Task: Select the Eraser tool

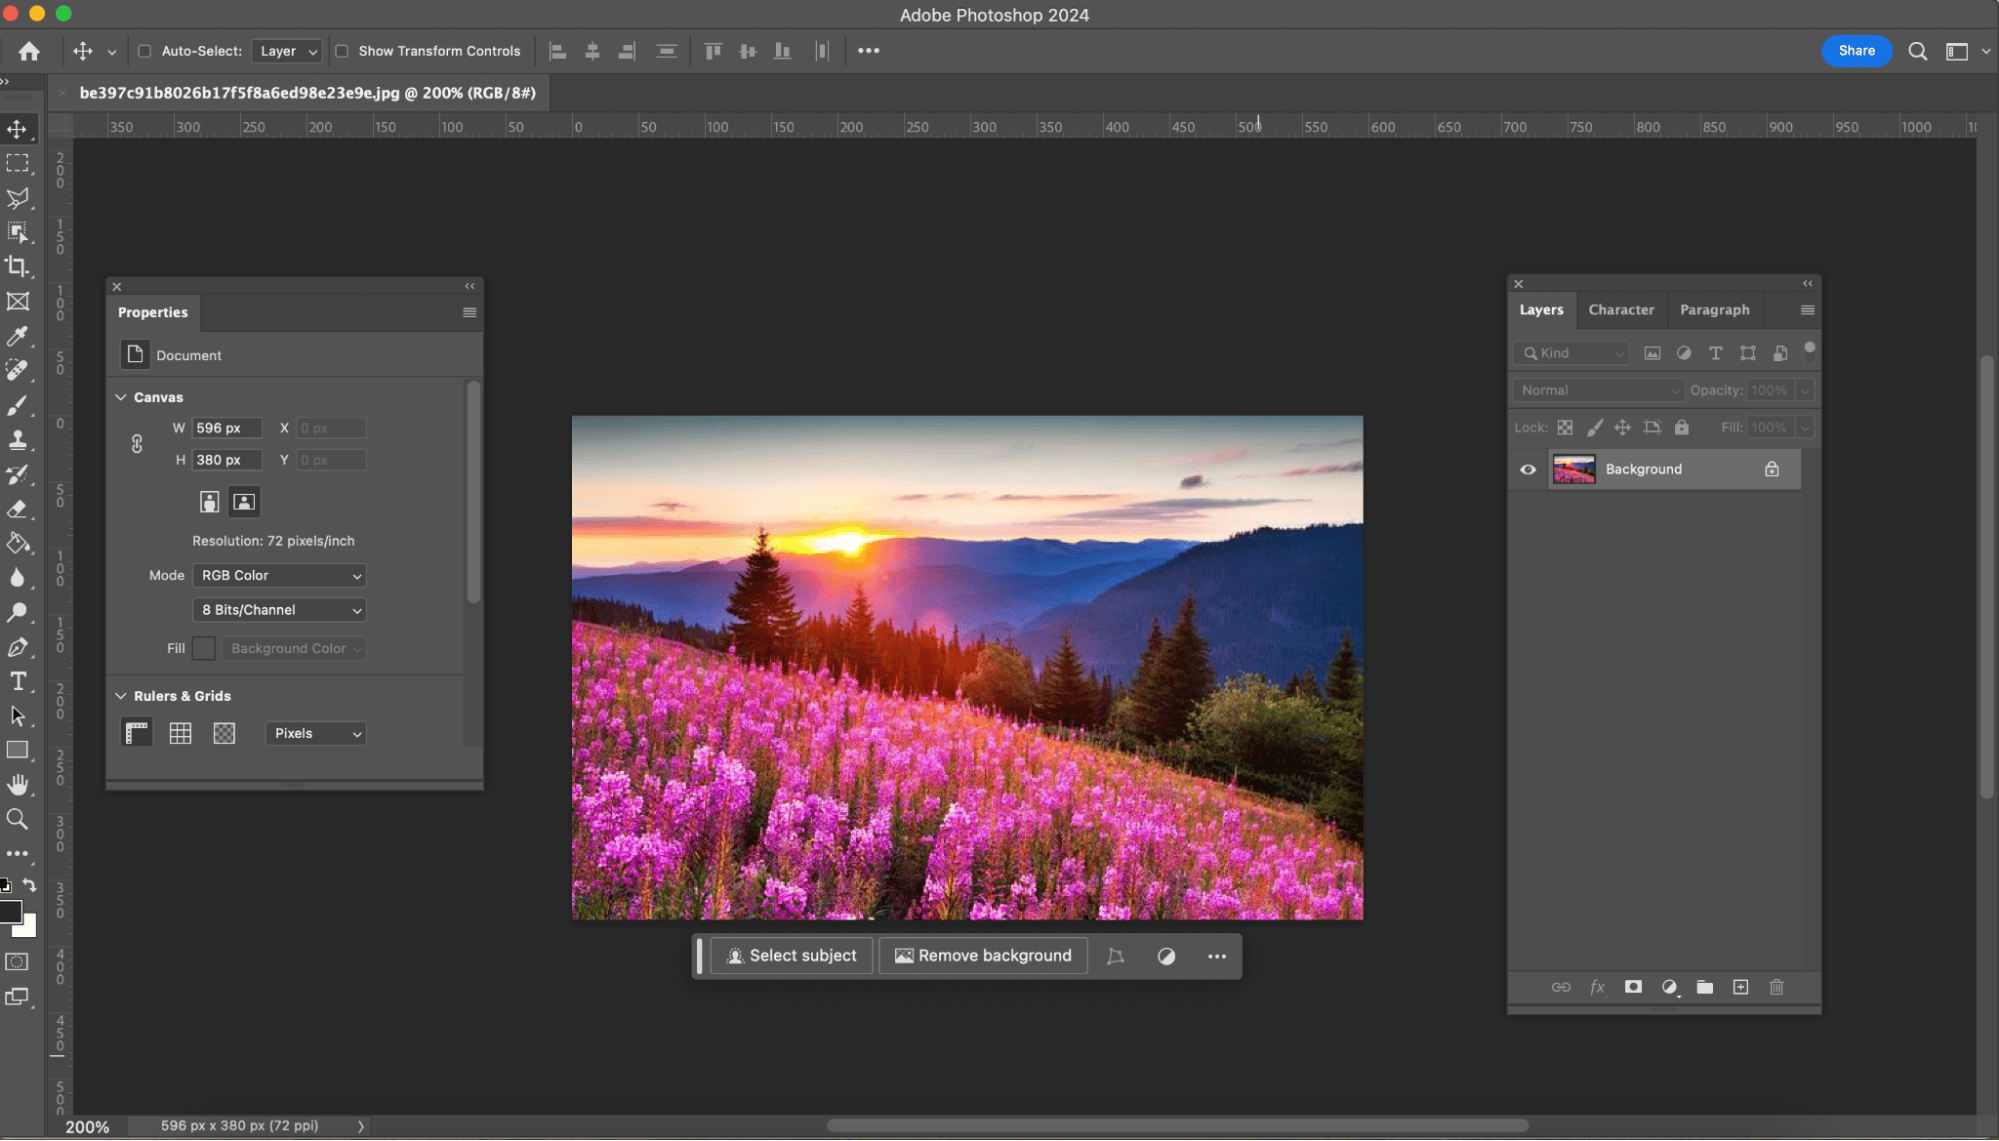Action: tap(17, 509)
